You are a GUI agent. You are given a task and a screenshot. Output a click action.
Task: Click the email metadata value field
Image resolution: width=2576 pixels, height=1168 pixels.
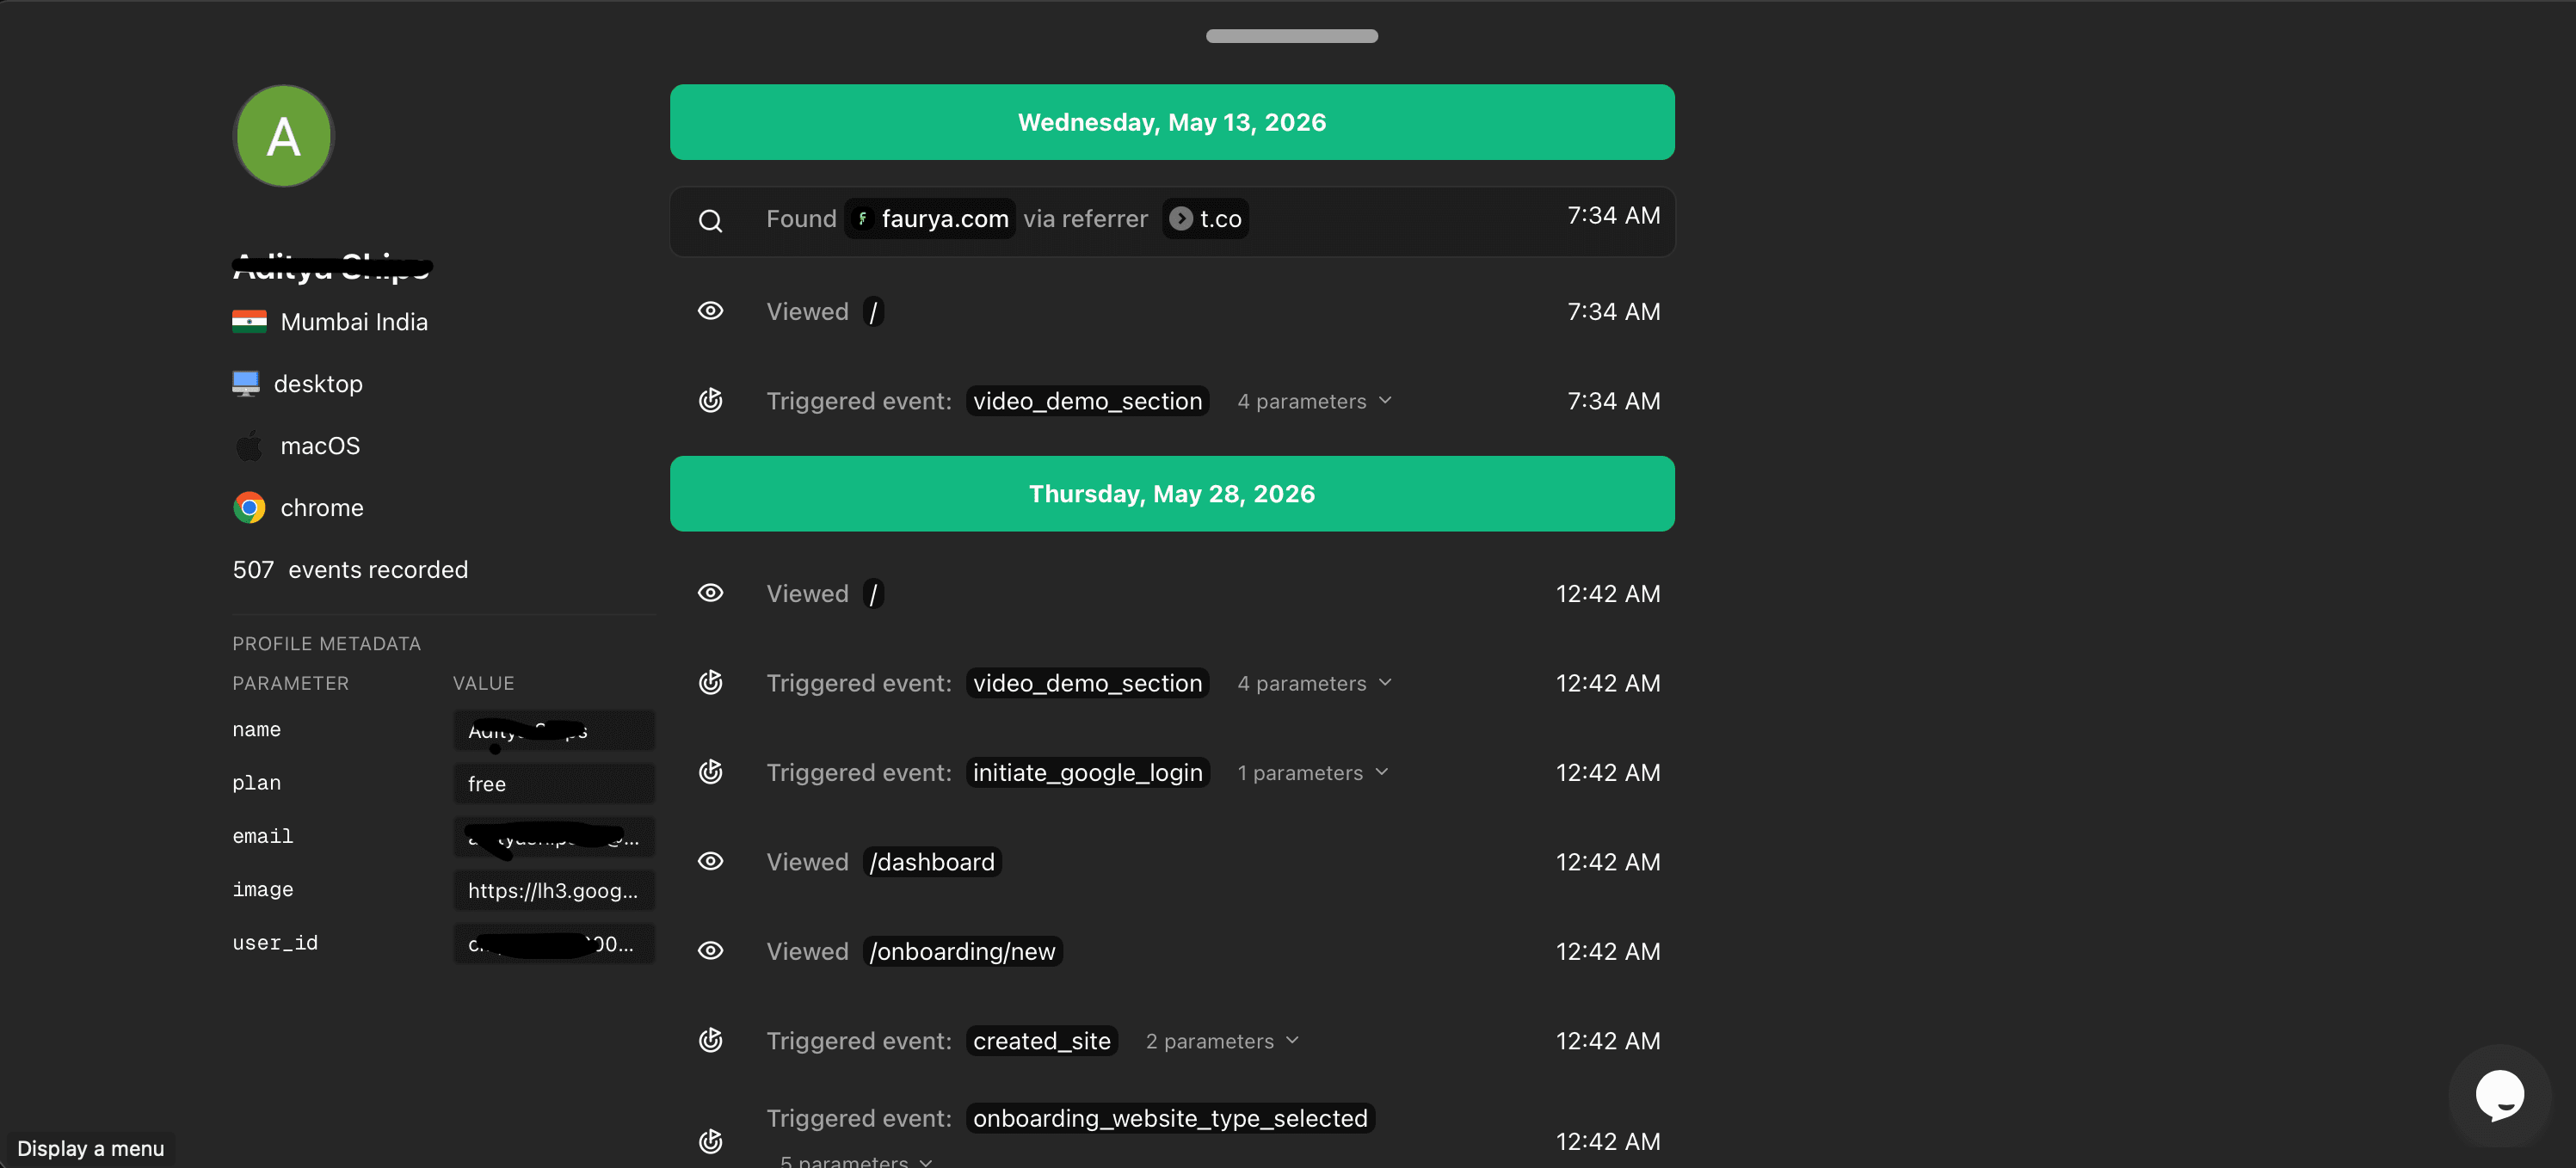click(554, 837)
